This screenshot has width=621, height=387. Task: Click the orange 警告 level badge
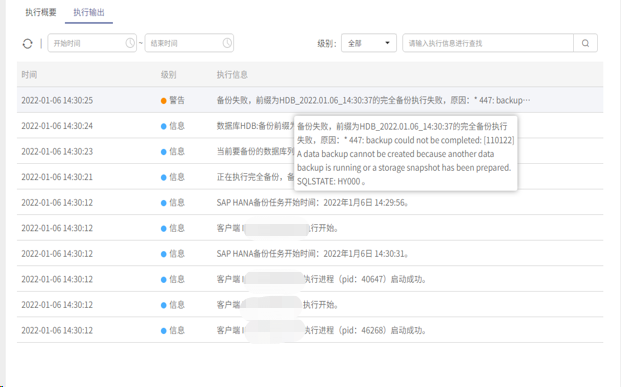[x=173, y=101]
